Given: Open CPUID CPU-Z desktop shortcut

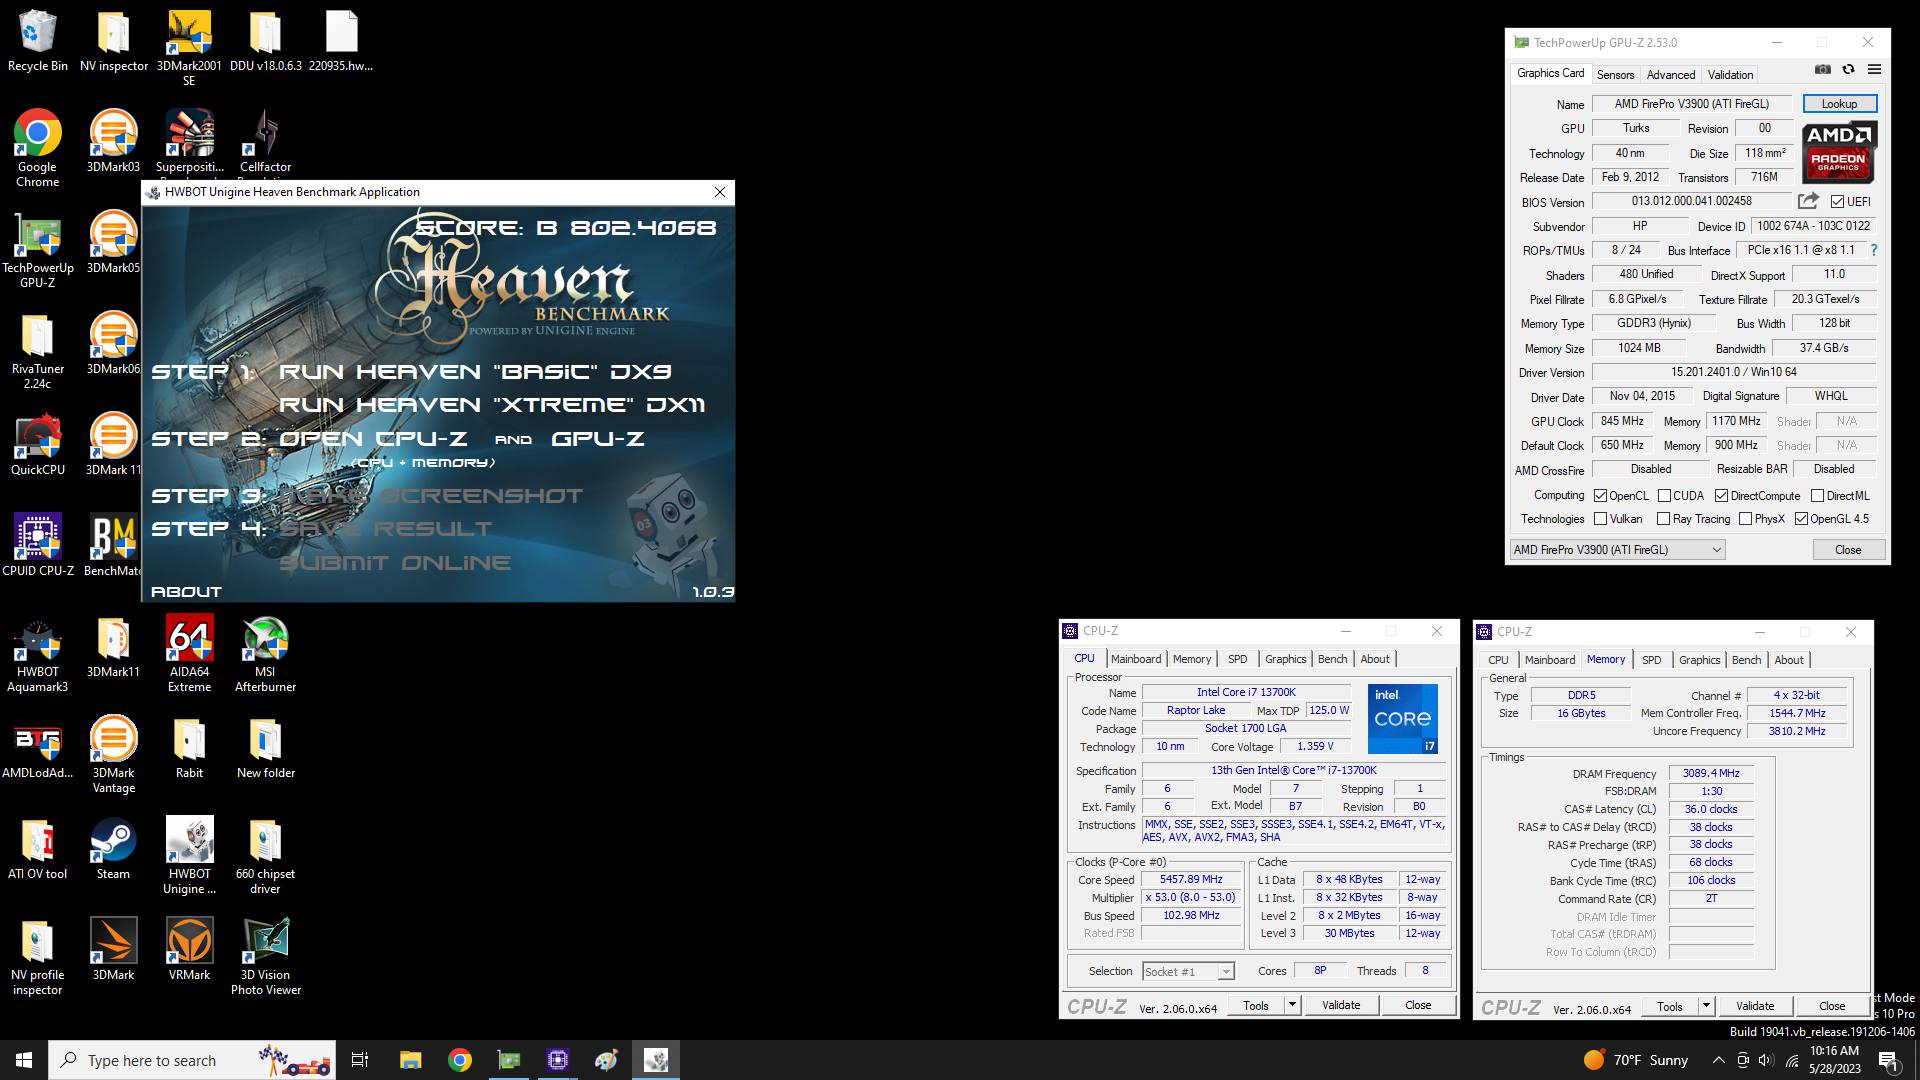Looking at the screenshot, I should point(37,545).
